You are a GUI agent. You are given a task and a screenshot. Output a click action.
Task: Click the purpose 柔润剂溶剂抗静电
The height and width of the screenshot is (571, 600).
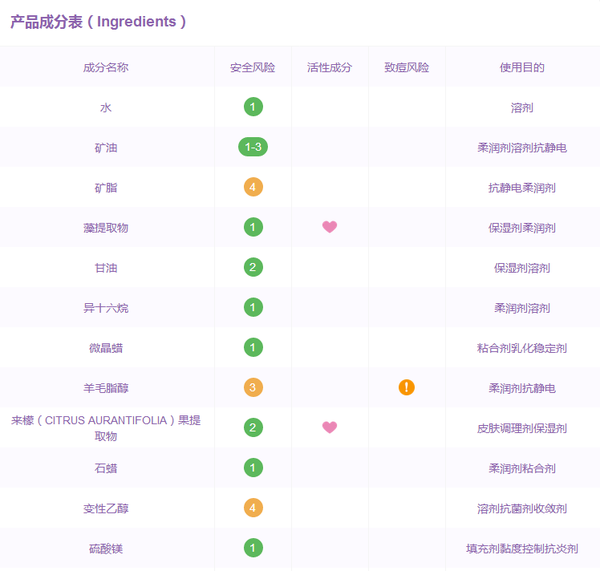point(522,148)
